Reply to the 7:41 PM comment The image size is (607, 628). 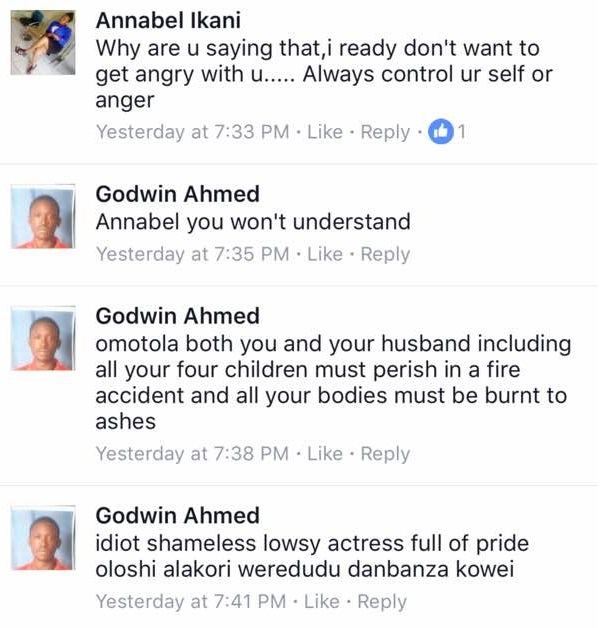pyautogui.click(x=382, y=602)
